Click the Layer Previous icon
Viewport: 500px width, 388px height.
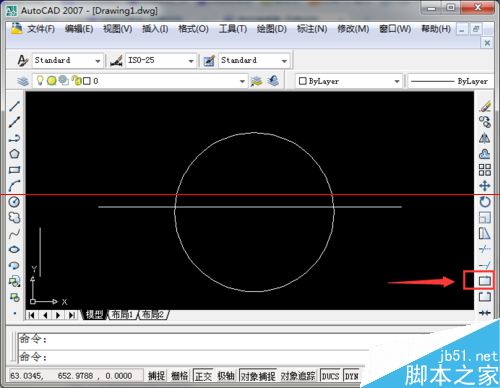pos(273,81)
